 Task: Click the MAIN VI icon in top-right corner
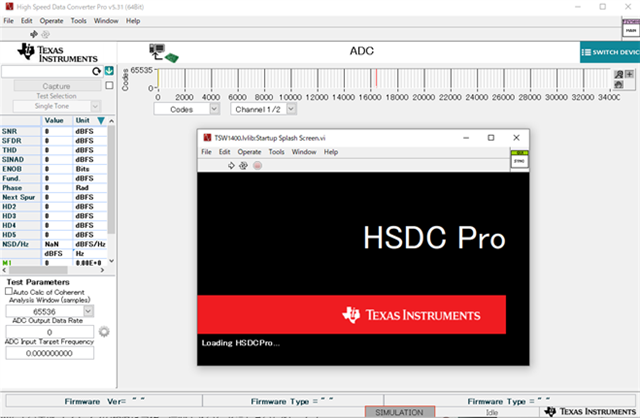pos(631,29)
